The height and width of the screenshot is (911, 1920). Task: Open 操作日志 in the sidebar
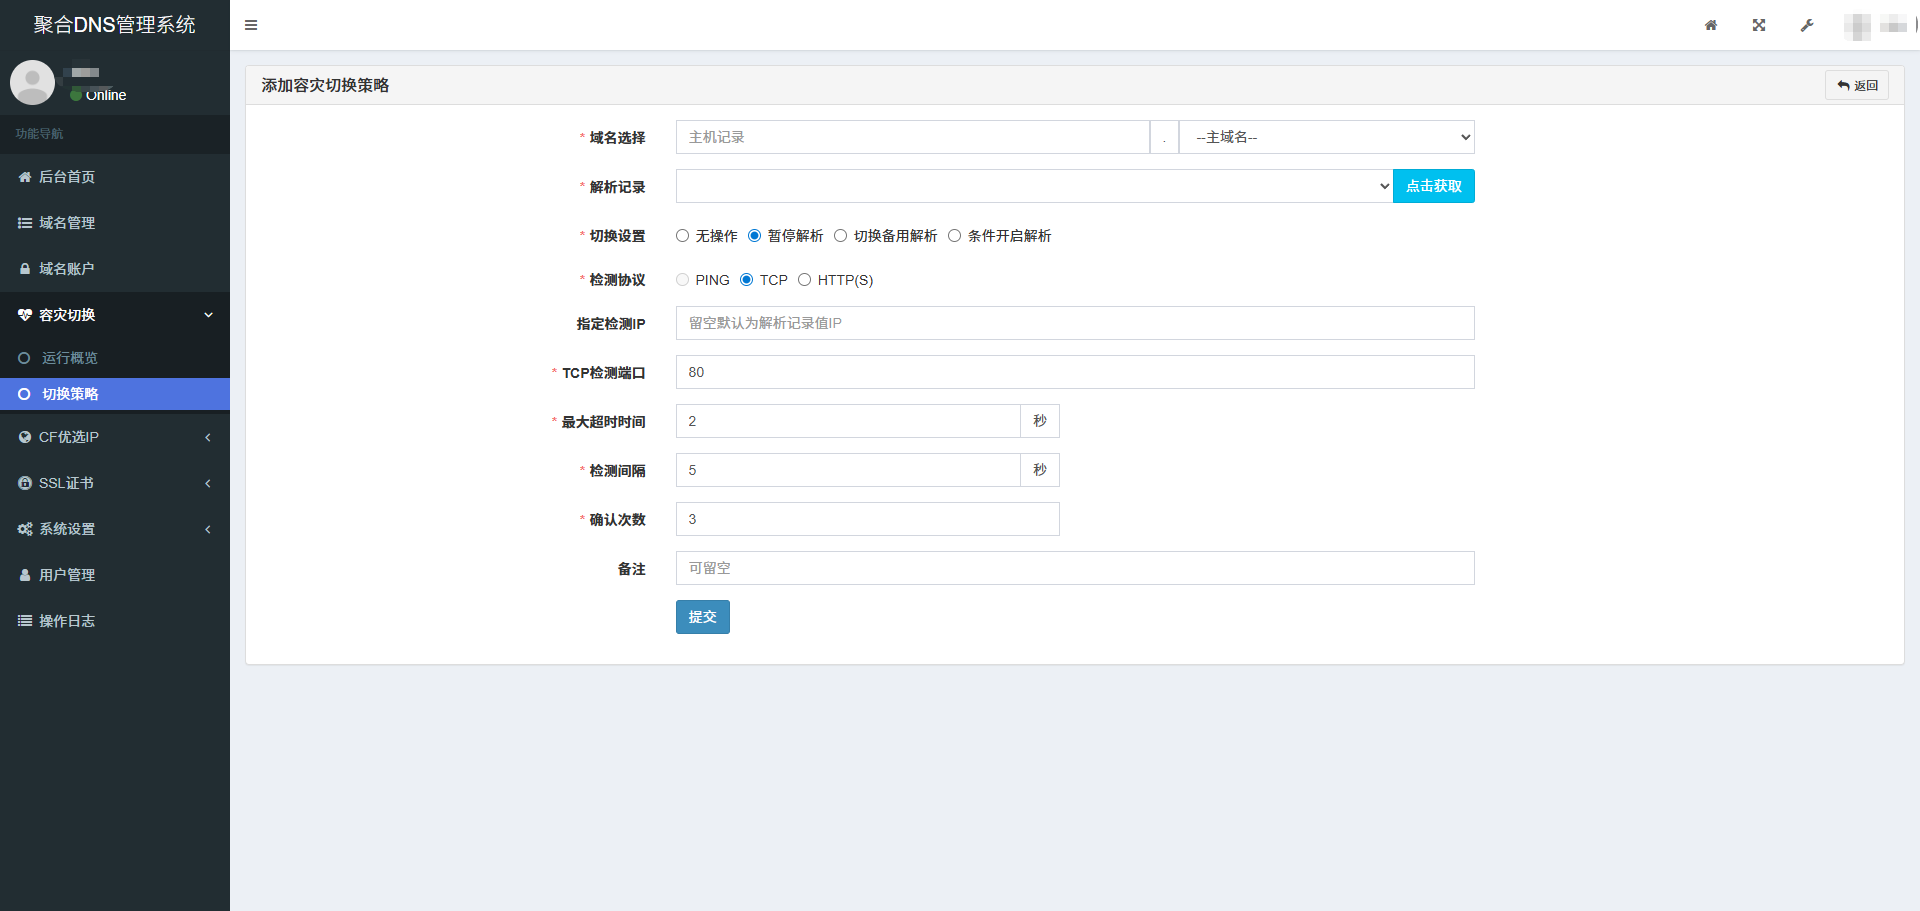click(67, 621)
